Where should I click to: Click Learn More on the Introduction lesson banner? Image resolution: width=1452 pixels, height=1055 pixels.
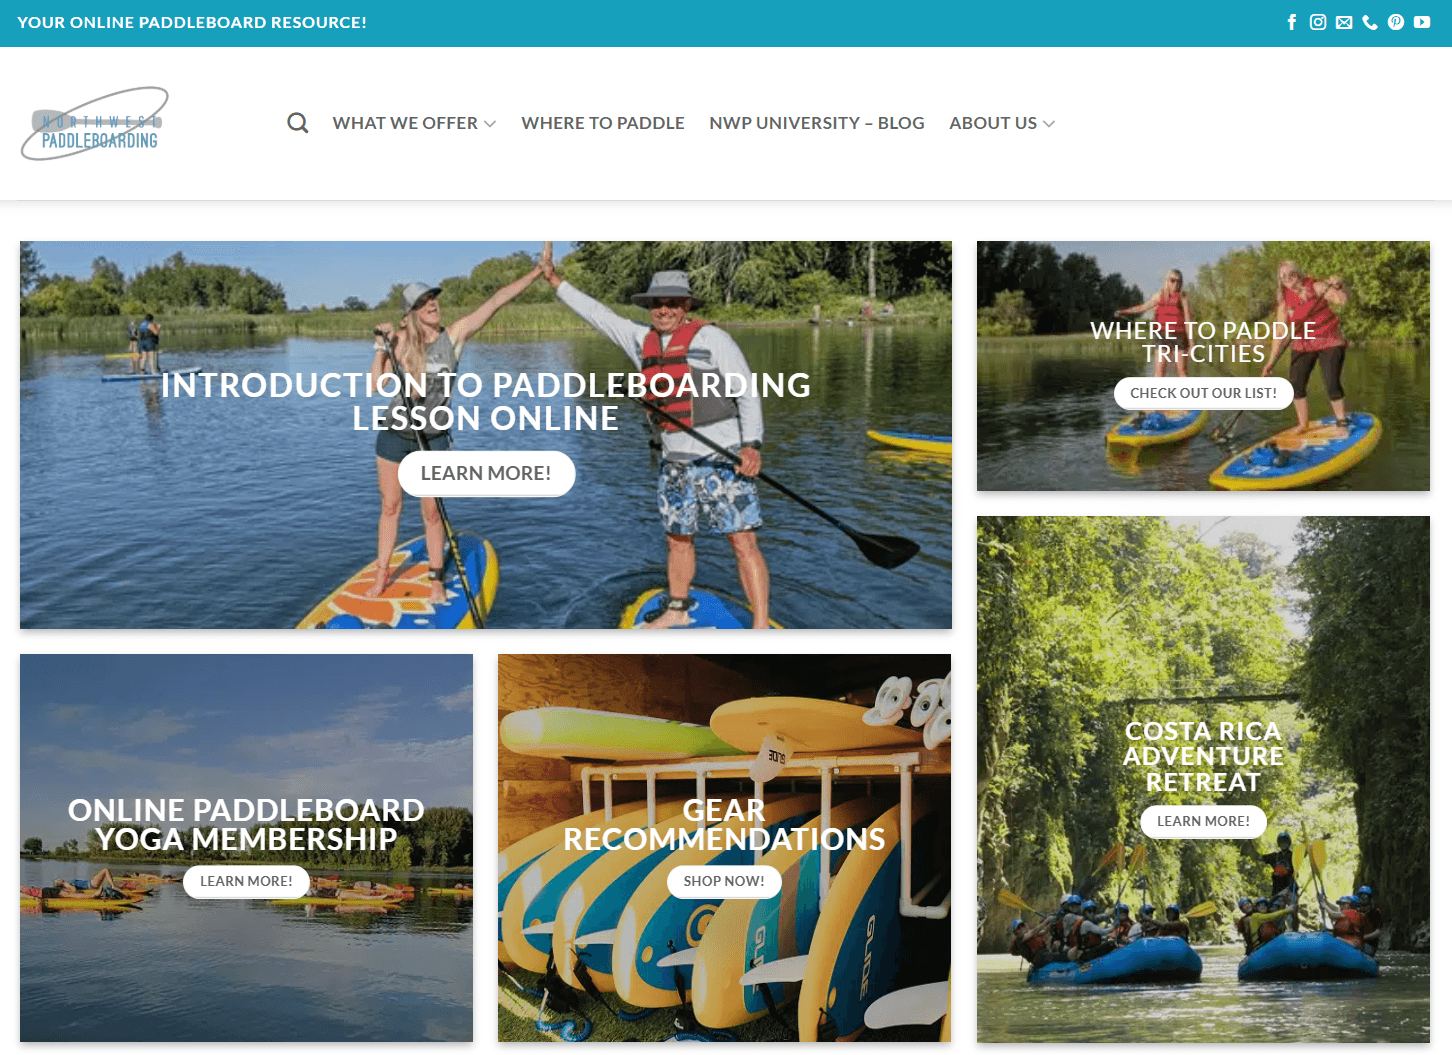486,473
